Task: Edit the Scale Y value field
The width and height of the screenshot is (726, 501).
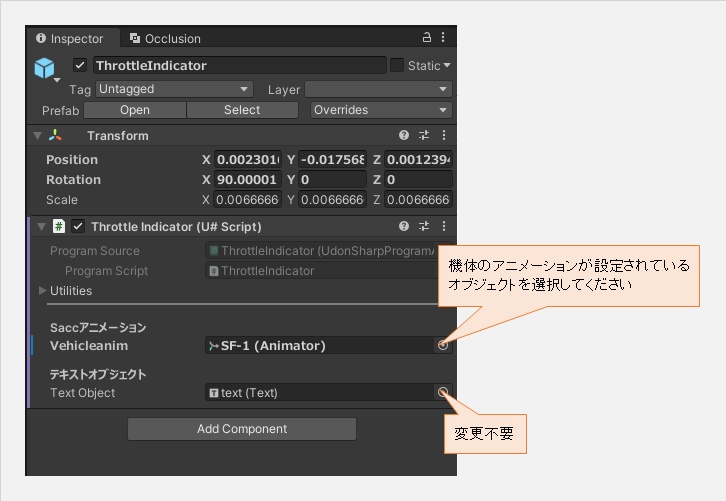Action: point(332,200)
